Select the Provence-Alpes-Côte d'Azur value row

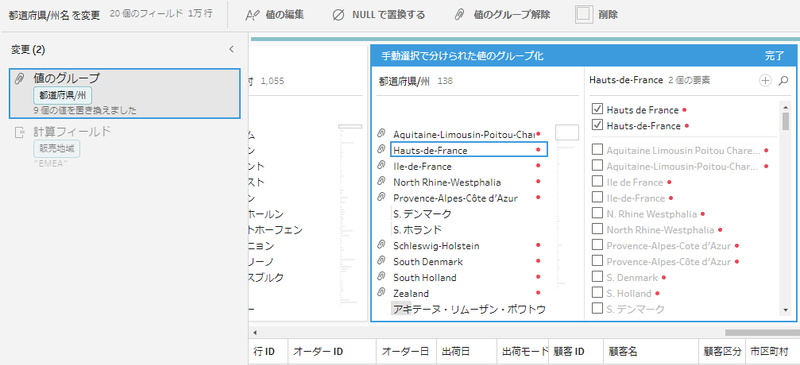[468, 198]
